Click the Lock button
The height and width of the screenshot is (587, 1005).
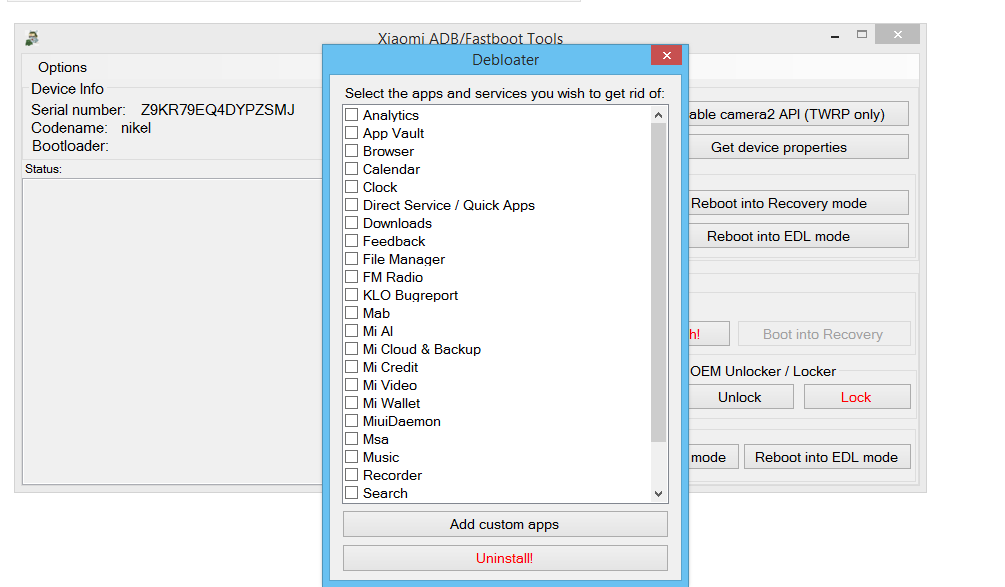click(x=857, y=396)
